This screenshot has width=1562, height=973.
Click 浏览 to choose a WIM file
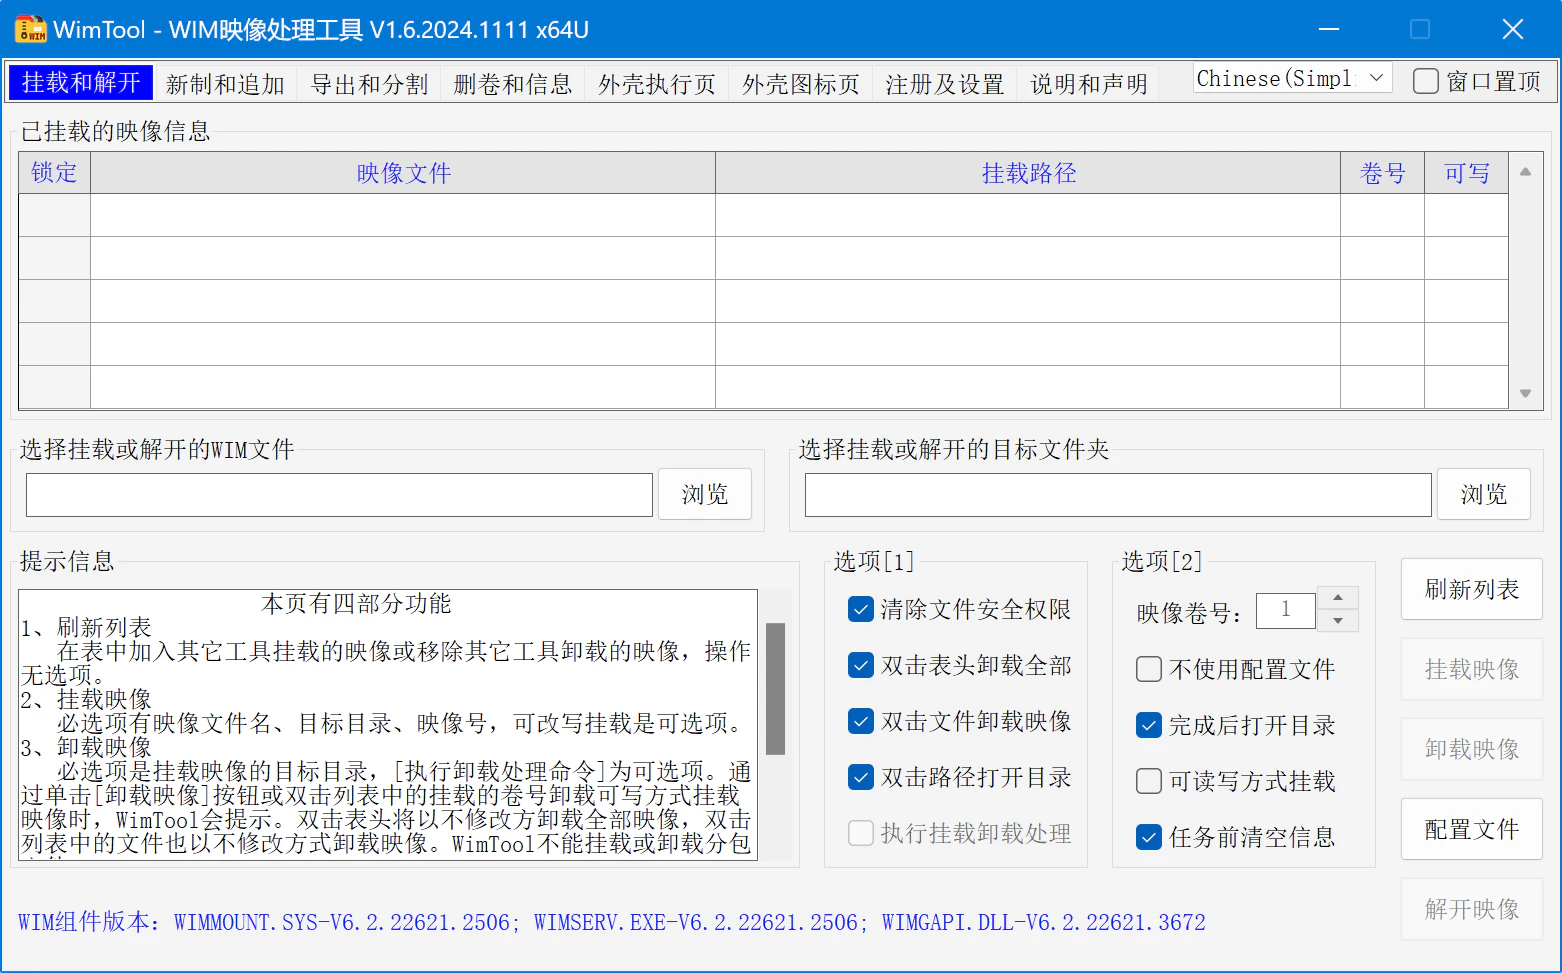point(704,493)
